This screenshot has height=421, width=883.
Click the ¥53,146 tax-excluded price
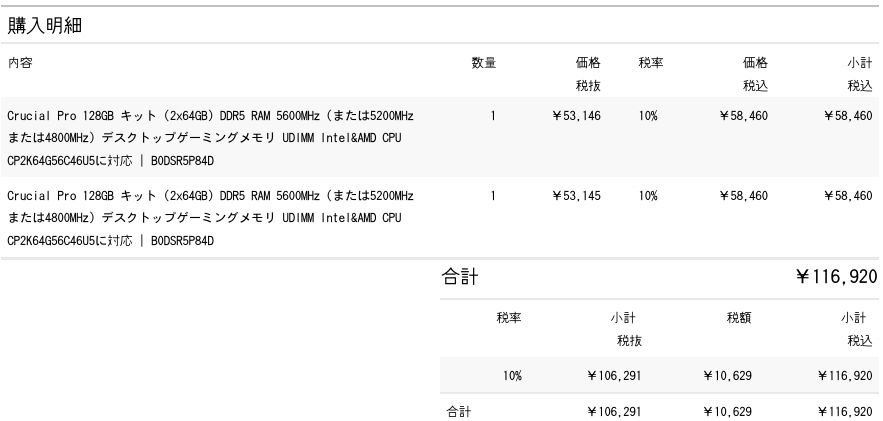(x=577, y=116)
